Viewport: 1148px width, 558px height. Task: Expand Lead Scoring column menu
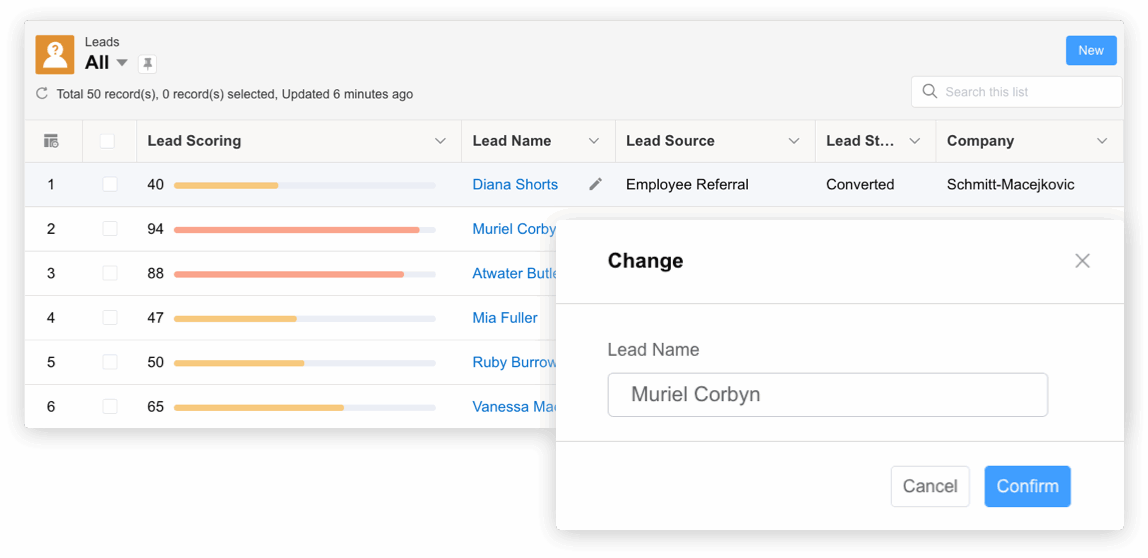coord(440,141)
